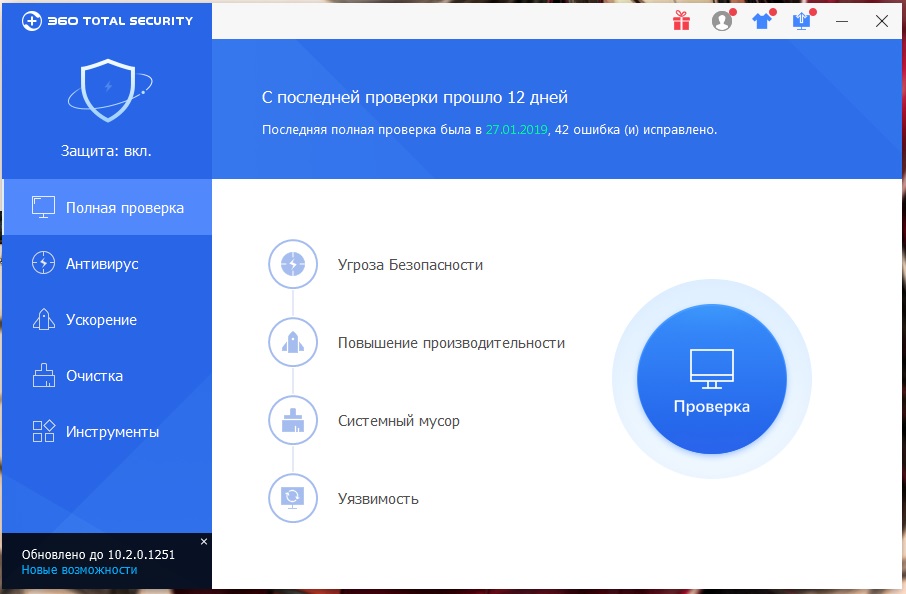Click the upgrade arrow icon
Image resolution: width=906 pixels, height=594 pixels.
(x=802, y=21)
